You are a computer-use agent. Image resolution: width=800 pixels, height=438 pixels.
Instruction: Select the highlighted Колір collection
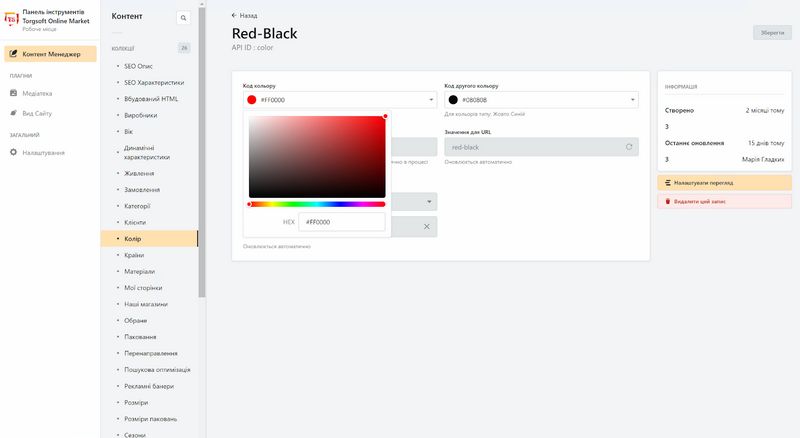[149, 238]
